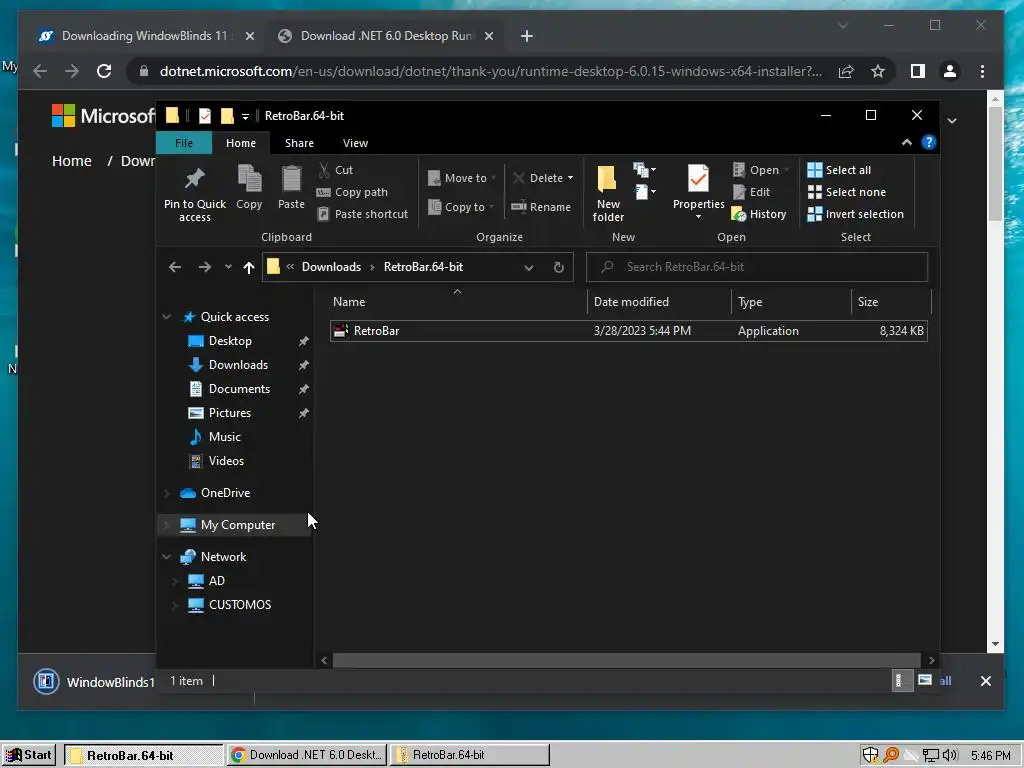Click the Paste ribbon icon

291,180
